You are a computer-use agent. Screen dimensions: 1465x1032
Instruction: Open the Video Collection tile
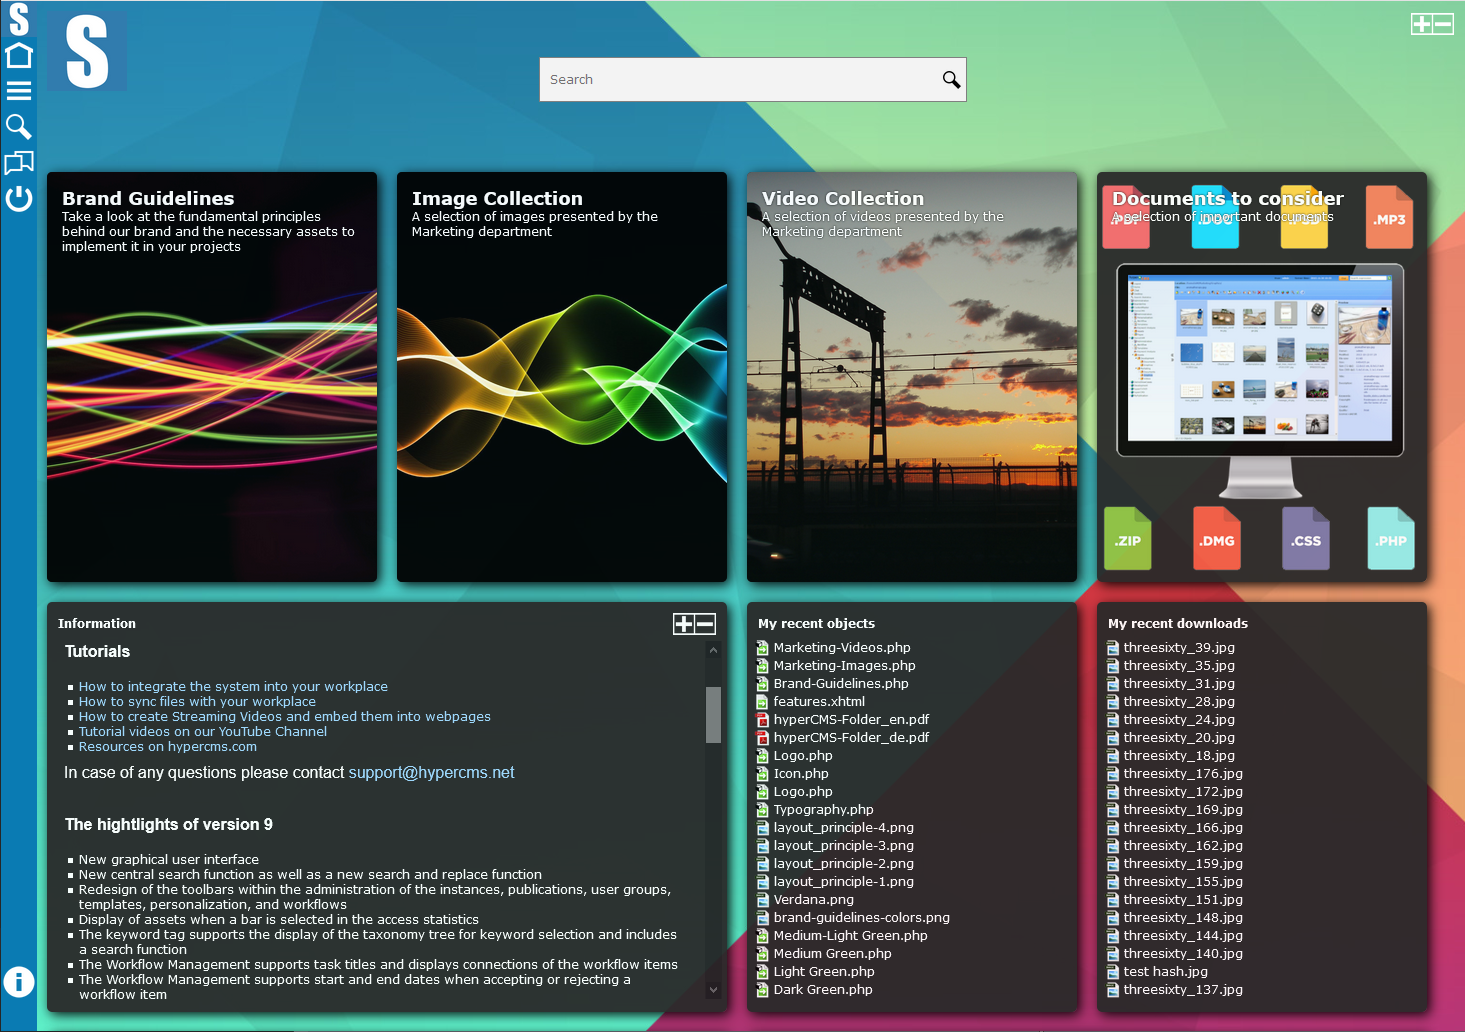(911, 377)
